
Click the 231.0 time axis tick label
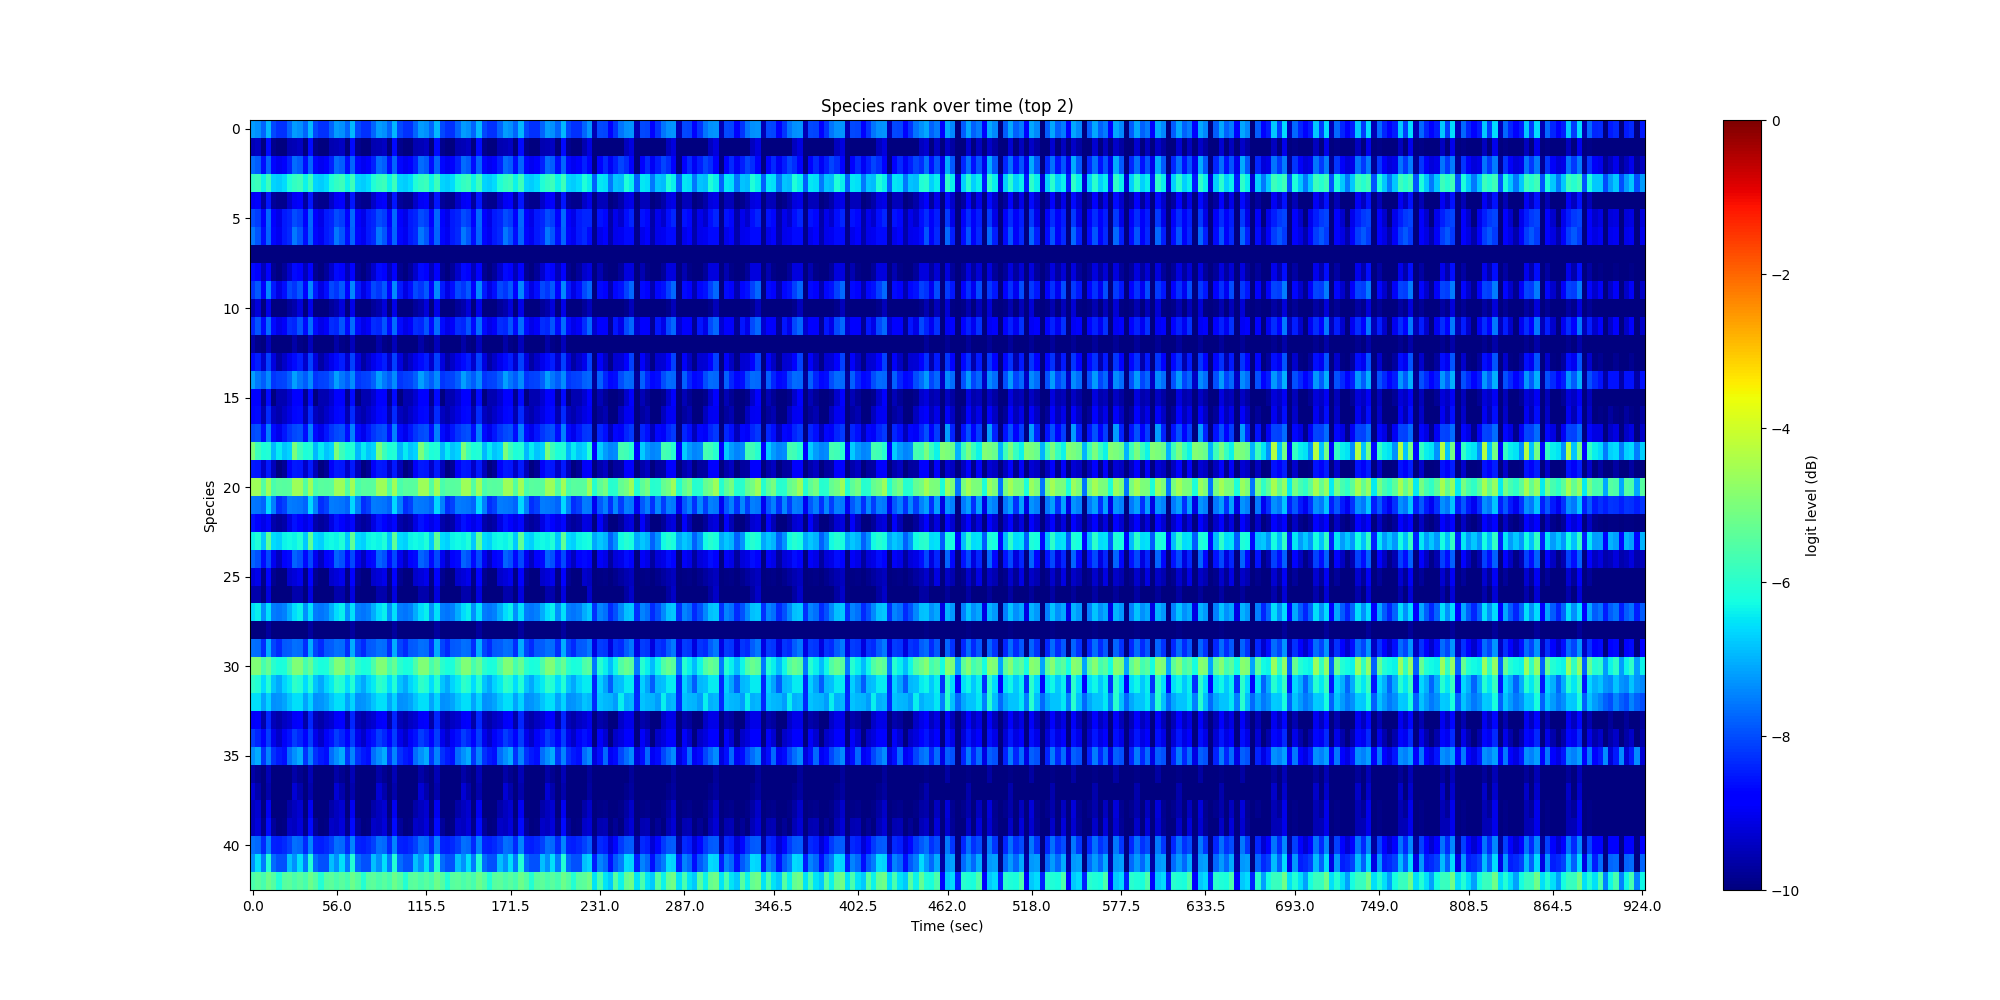tap(600, 906)
